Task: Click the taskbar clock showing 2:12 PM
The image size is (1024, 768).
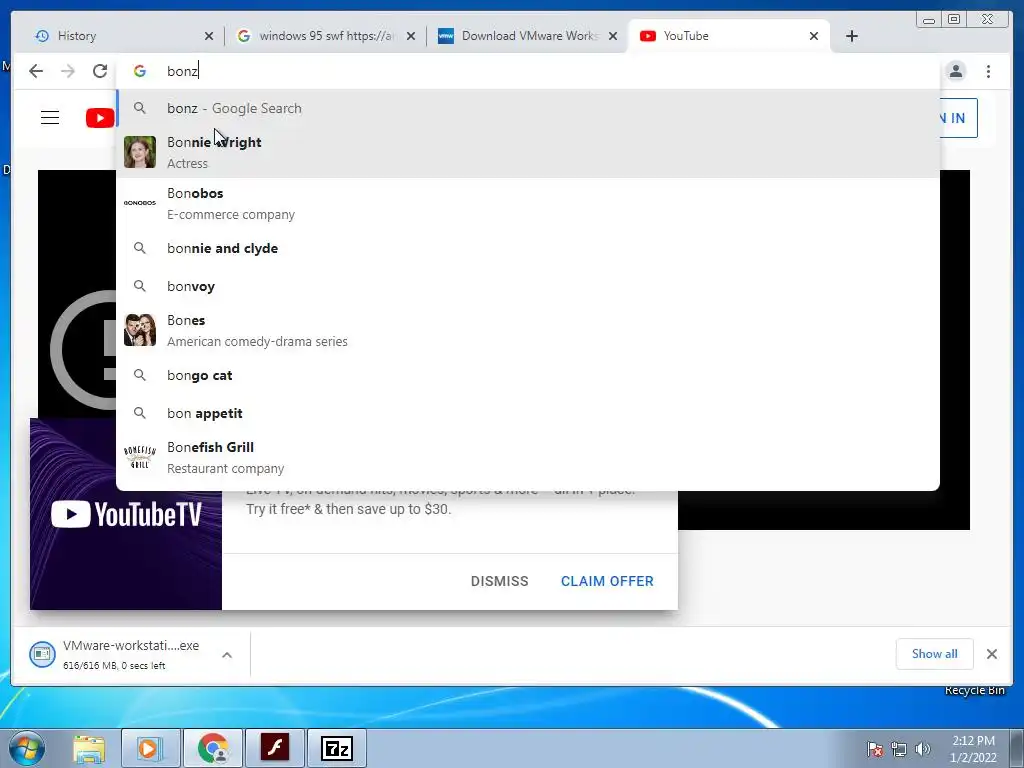Action: 973,749
